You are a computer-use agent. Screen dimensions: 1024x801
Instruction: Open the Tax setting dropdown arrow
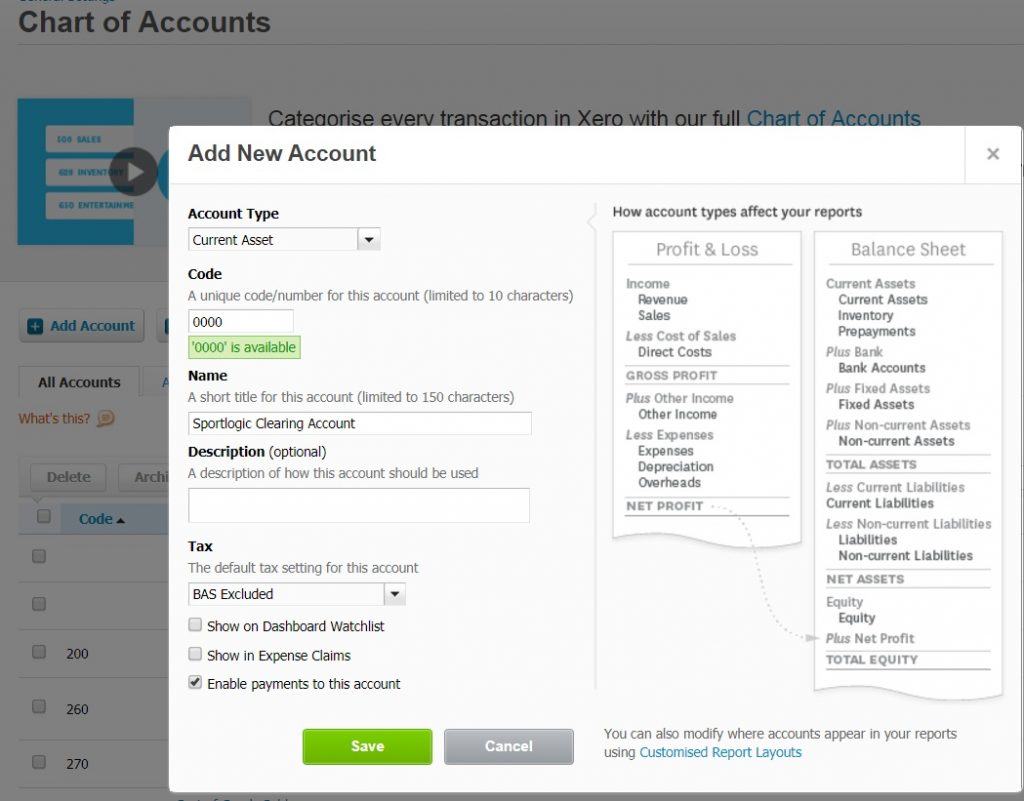394,594
